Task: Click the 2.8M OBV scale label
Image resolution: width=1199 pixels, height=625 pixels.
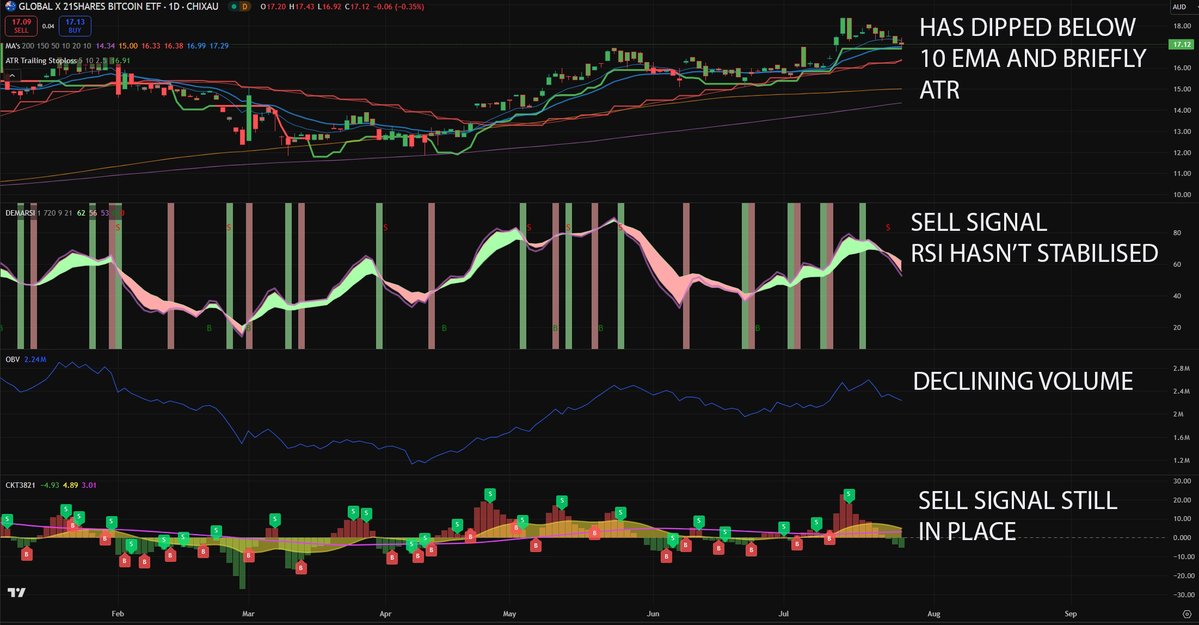Action: tap(1182, 368)
